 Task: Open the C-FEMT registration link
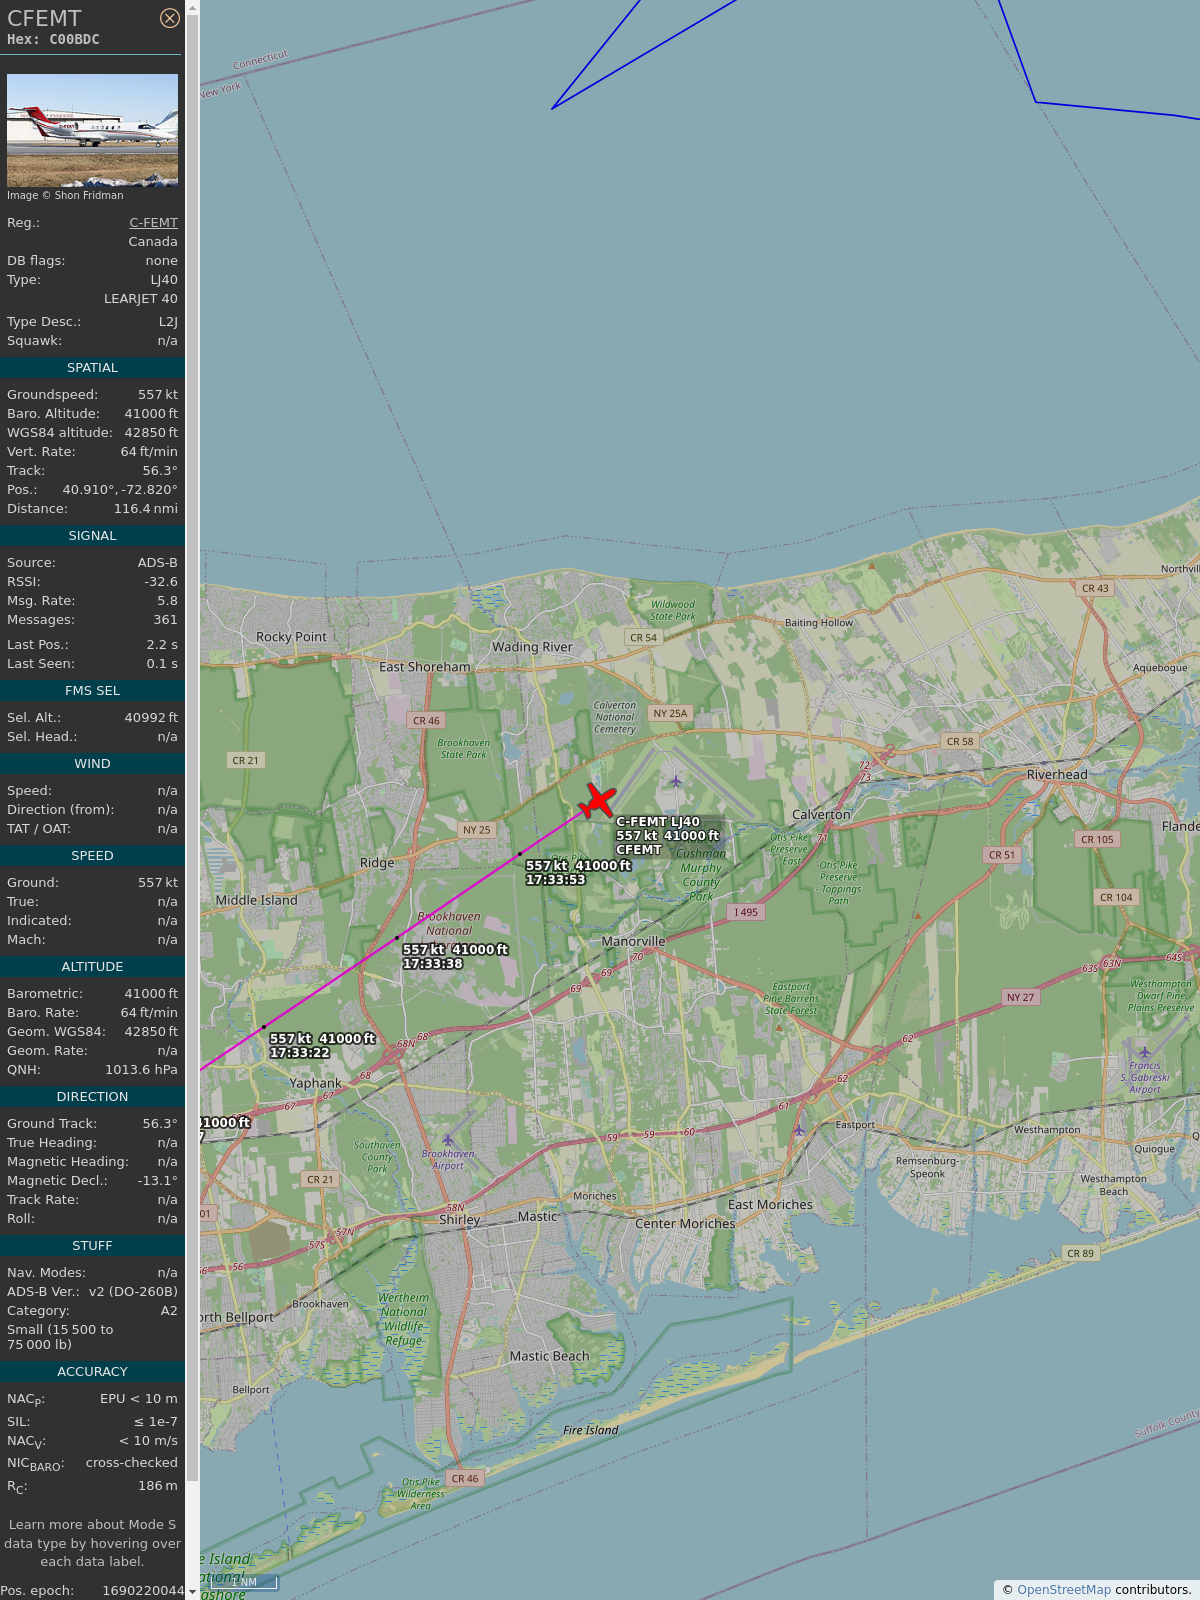pyautogui.click(x=153, y=222)
